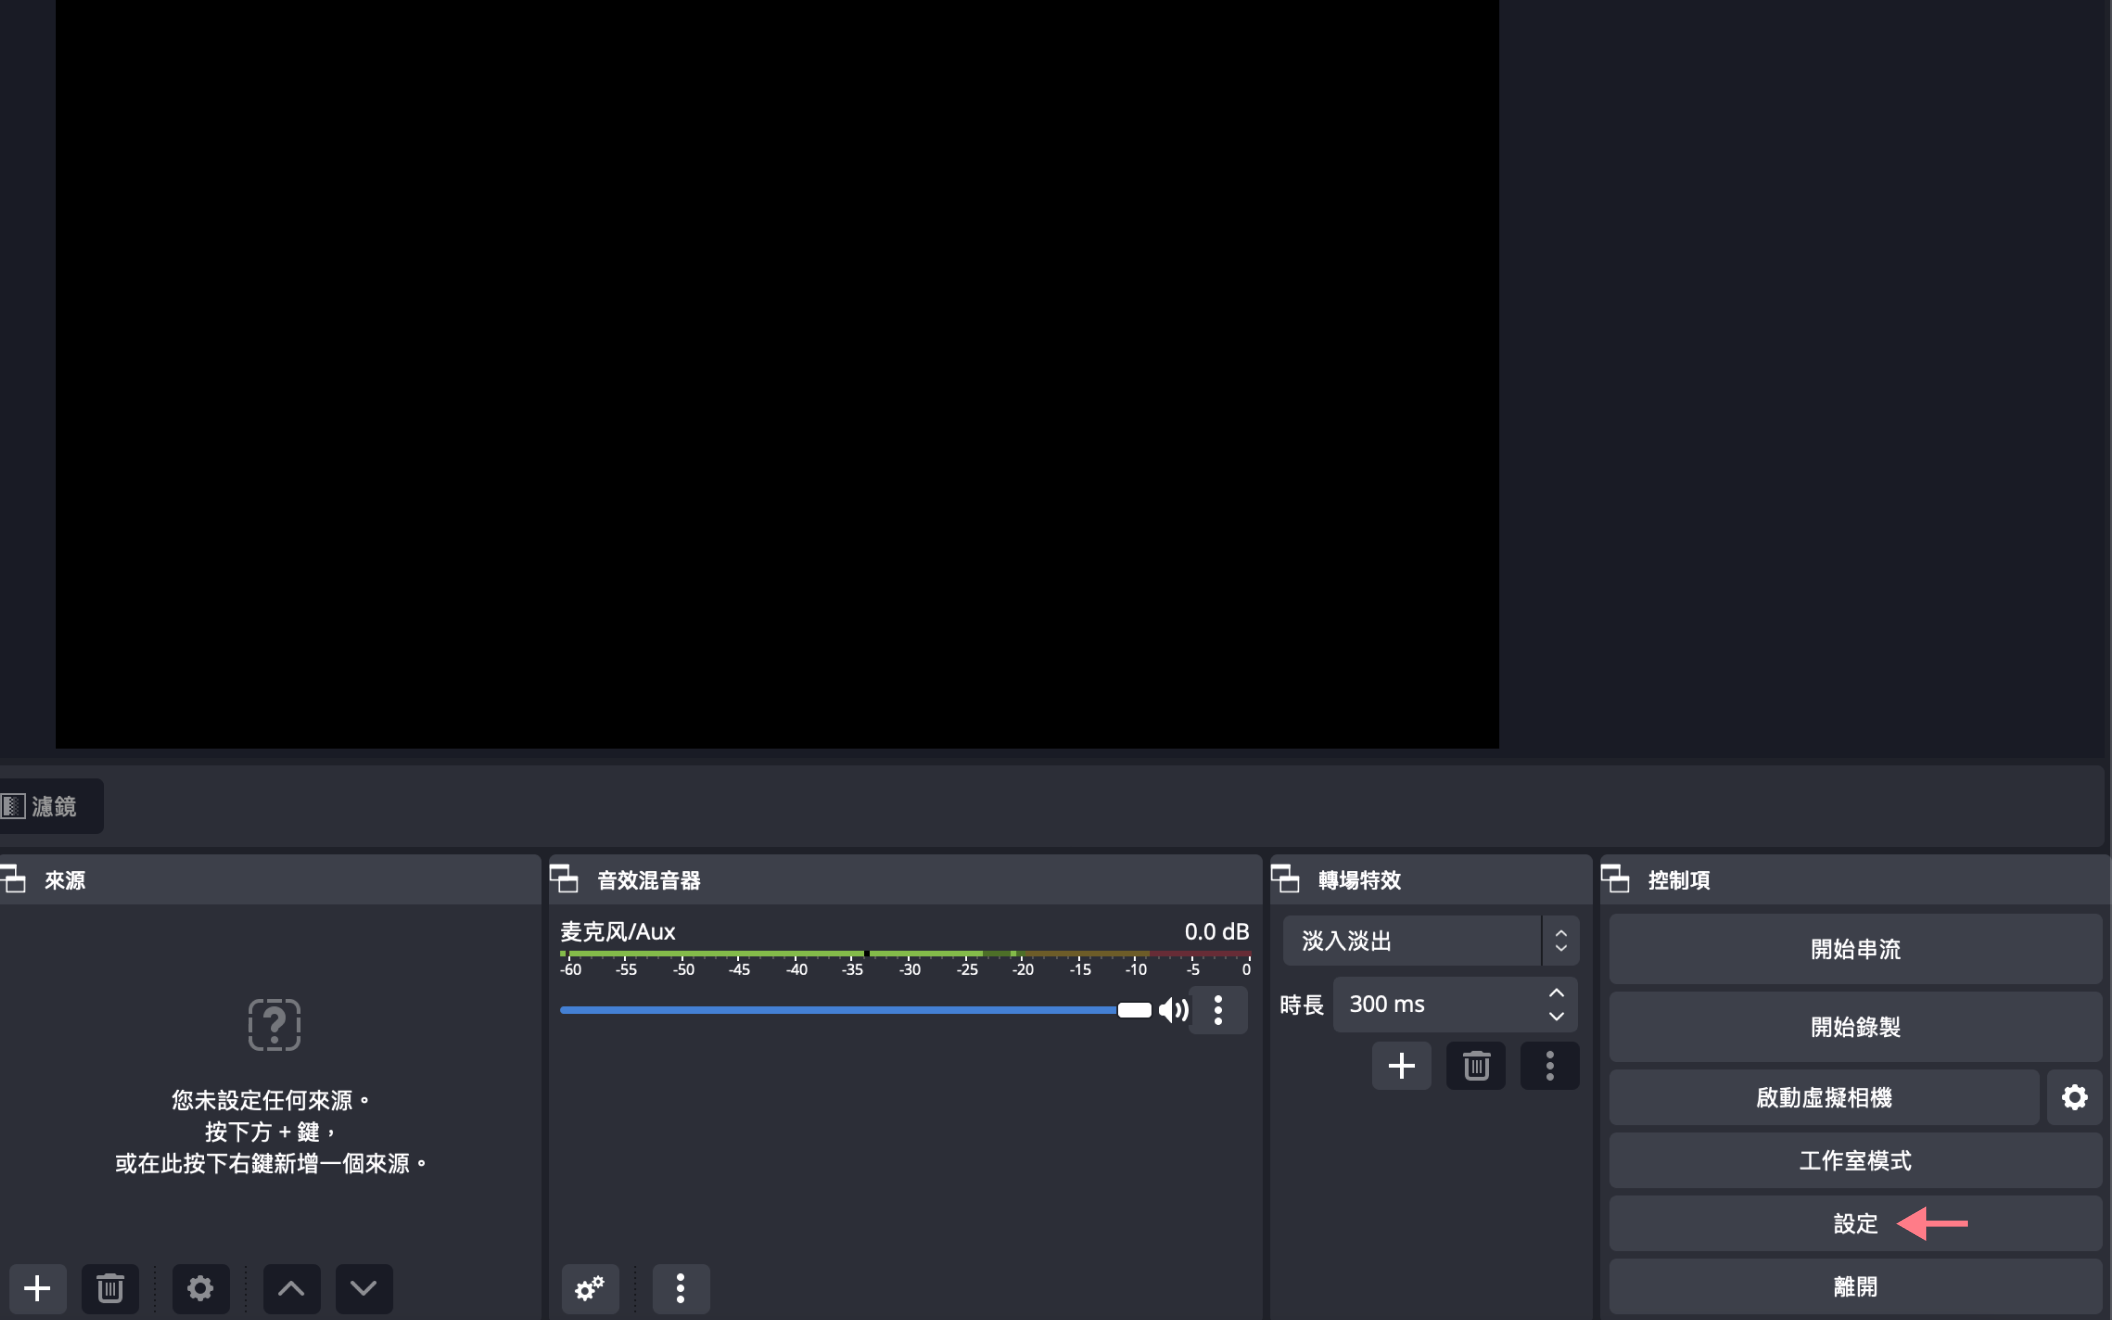This screenshot has height=1320, width=2112.
Task: Click 設定 settings button
Action: pyautogui.click(x=1855, y=1224)
